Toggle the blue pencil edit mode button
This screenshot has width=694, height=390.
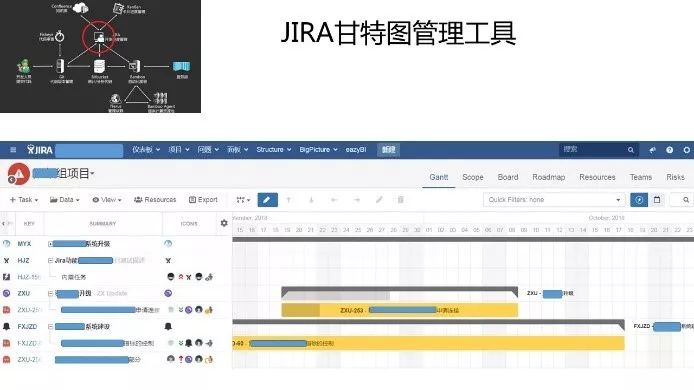coord(267,200)
